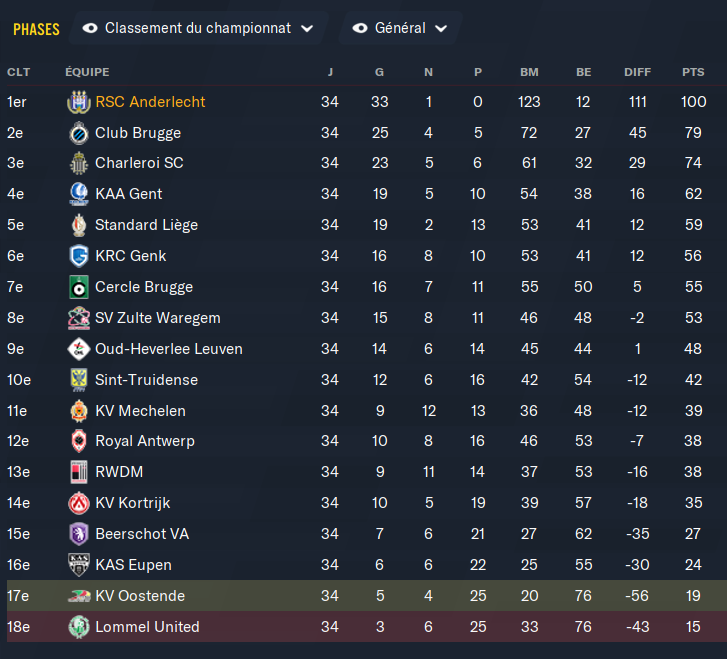Click the KAA Gent club logo
This screenshot has width=727, height=659.
78,194
